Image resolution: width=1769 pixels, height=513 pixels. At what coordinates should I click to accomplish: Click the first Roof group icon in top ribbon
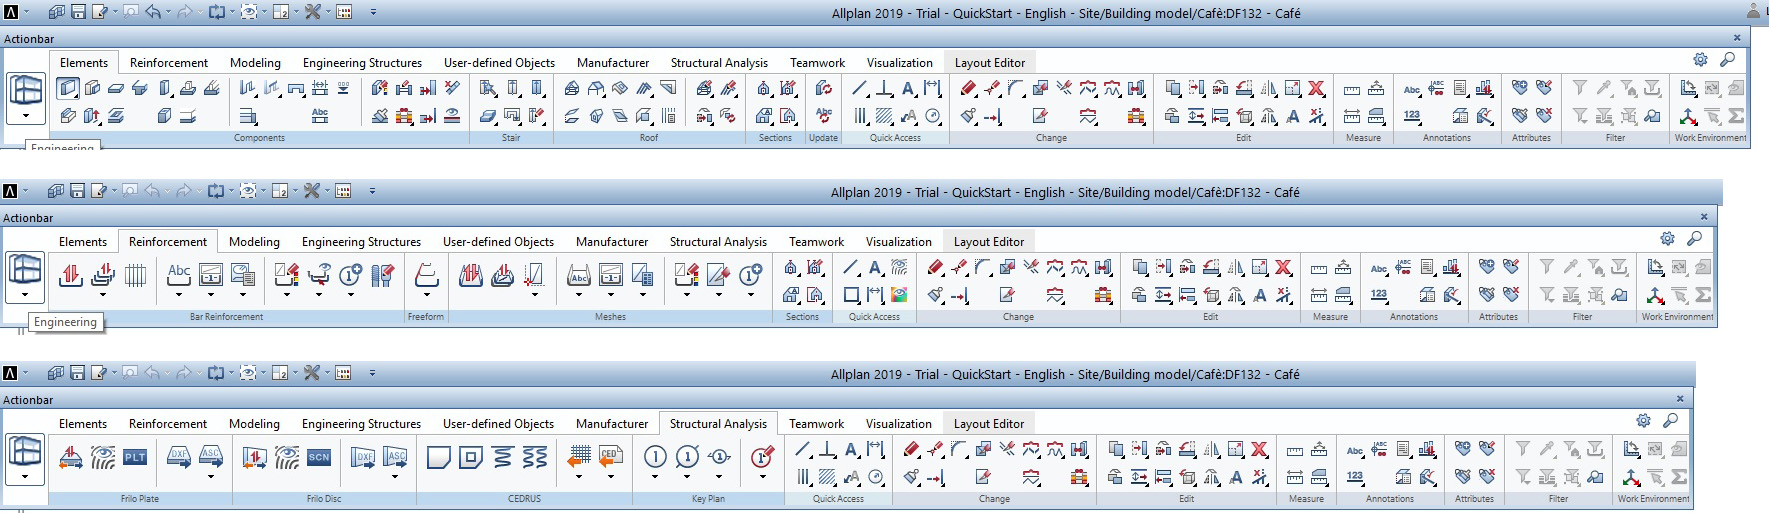tap(572, 88)
